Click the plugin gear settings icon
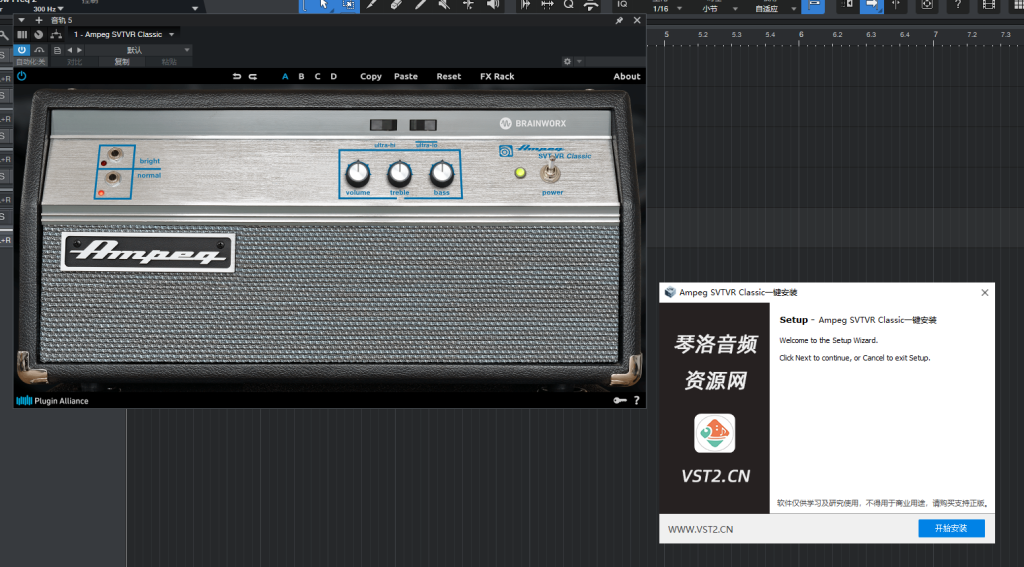The image size is (1024, 567). tap(567, 61)
